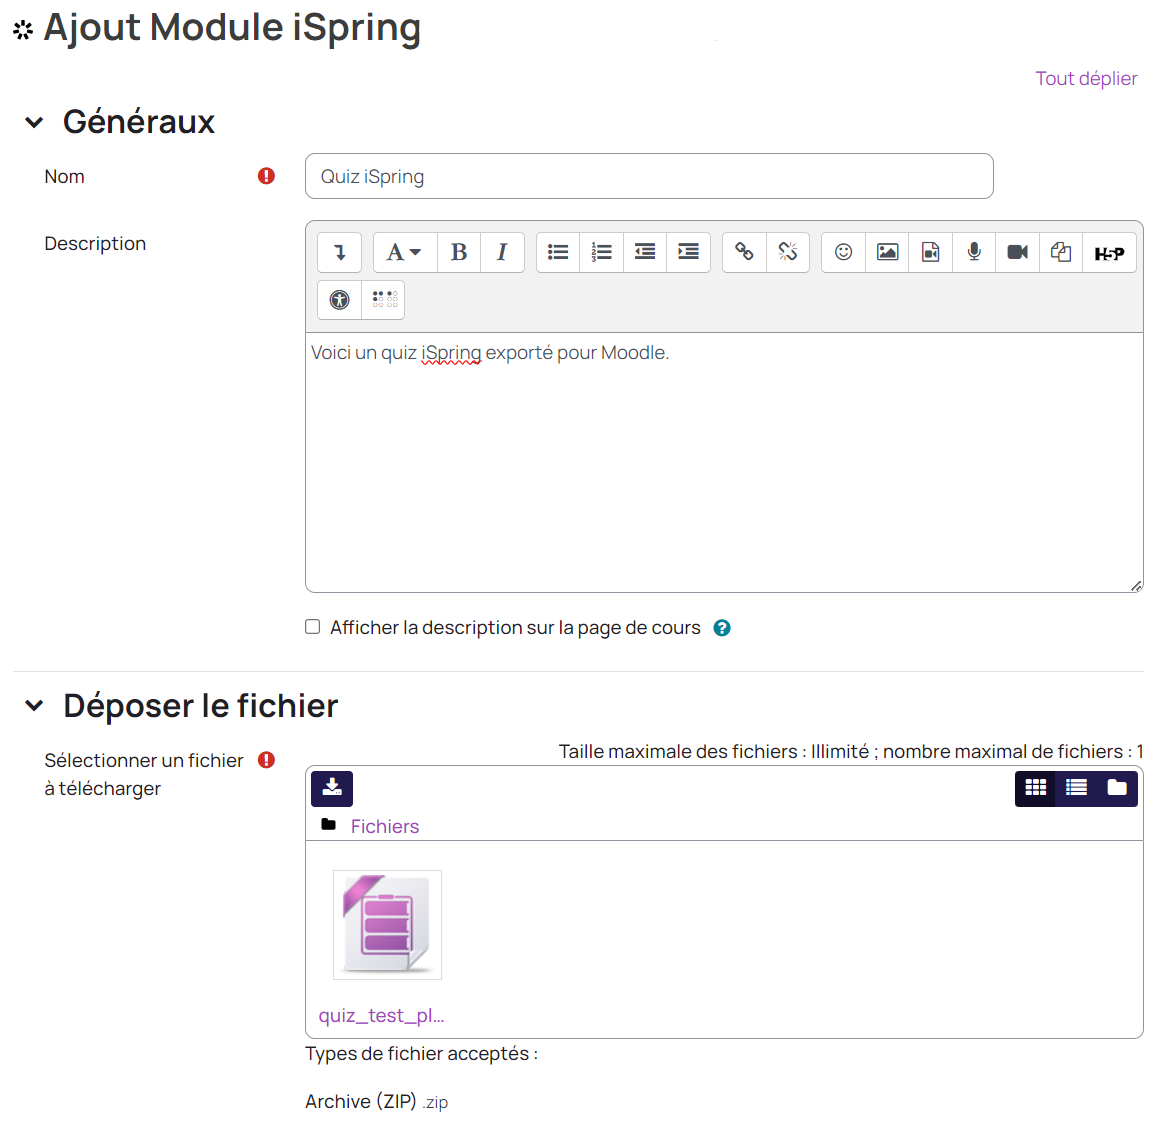Switch file view to folder tree
This screenshot has height=1122, width=1166.
[1117, 788]
